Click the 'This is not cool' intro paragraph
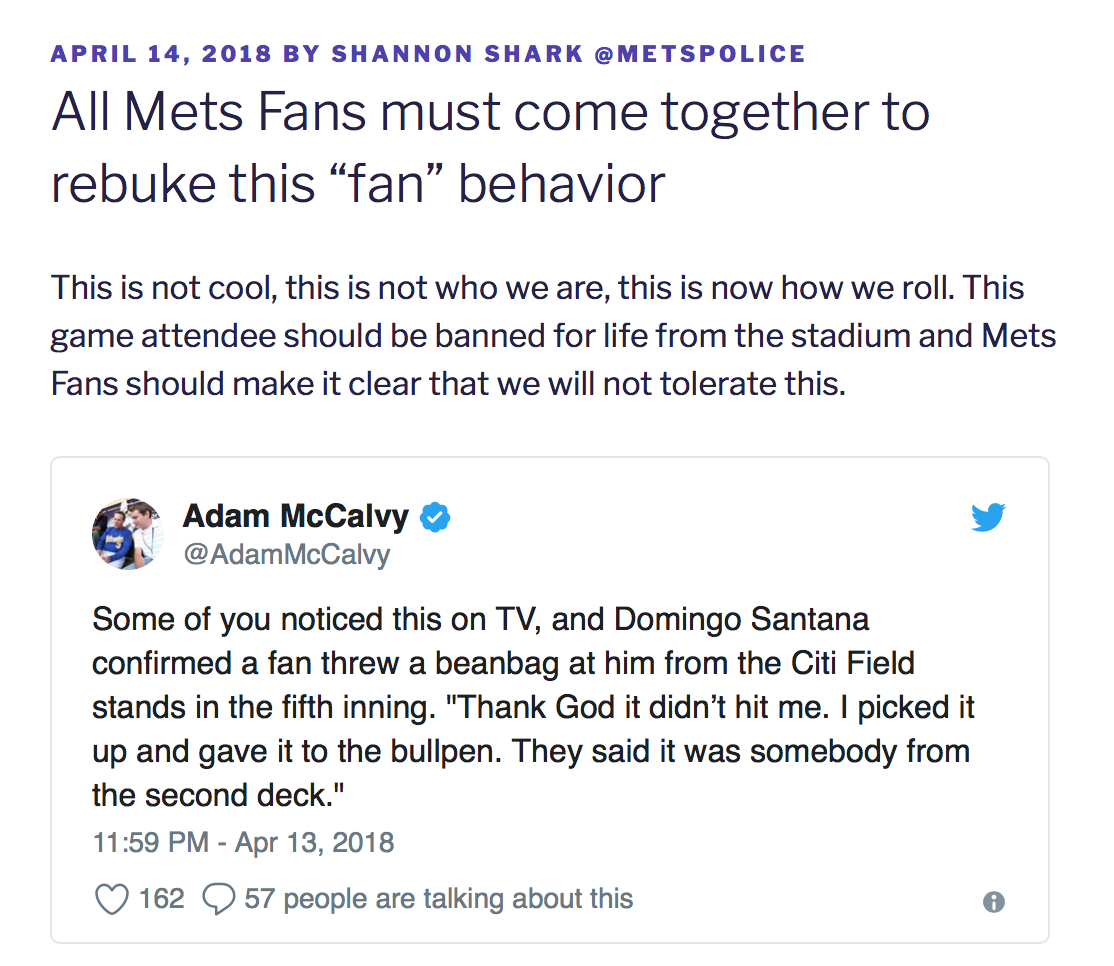Image resolution: width=1114 pixels, height=966 pixels. 553,336
